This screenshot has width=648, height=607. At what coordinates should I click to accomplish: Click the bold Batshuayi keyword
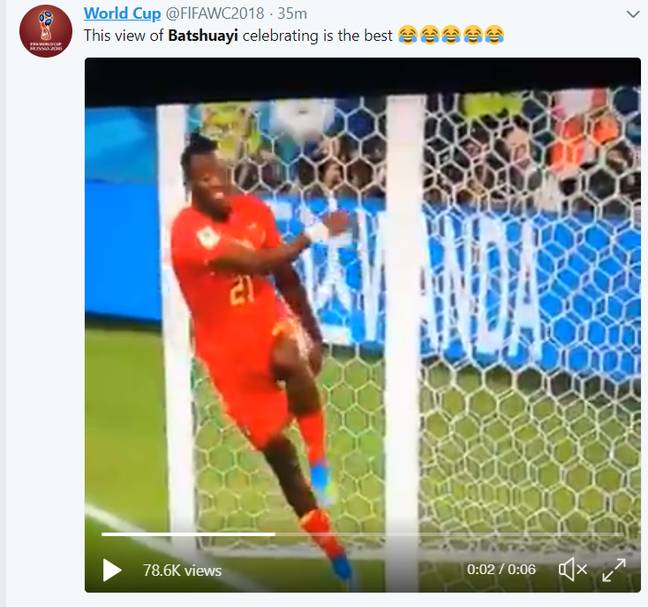tap(203, 36)
